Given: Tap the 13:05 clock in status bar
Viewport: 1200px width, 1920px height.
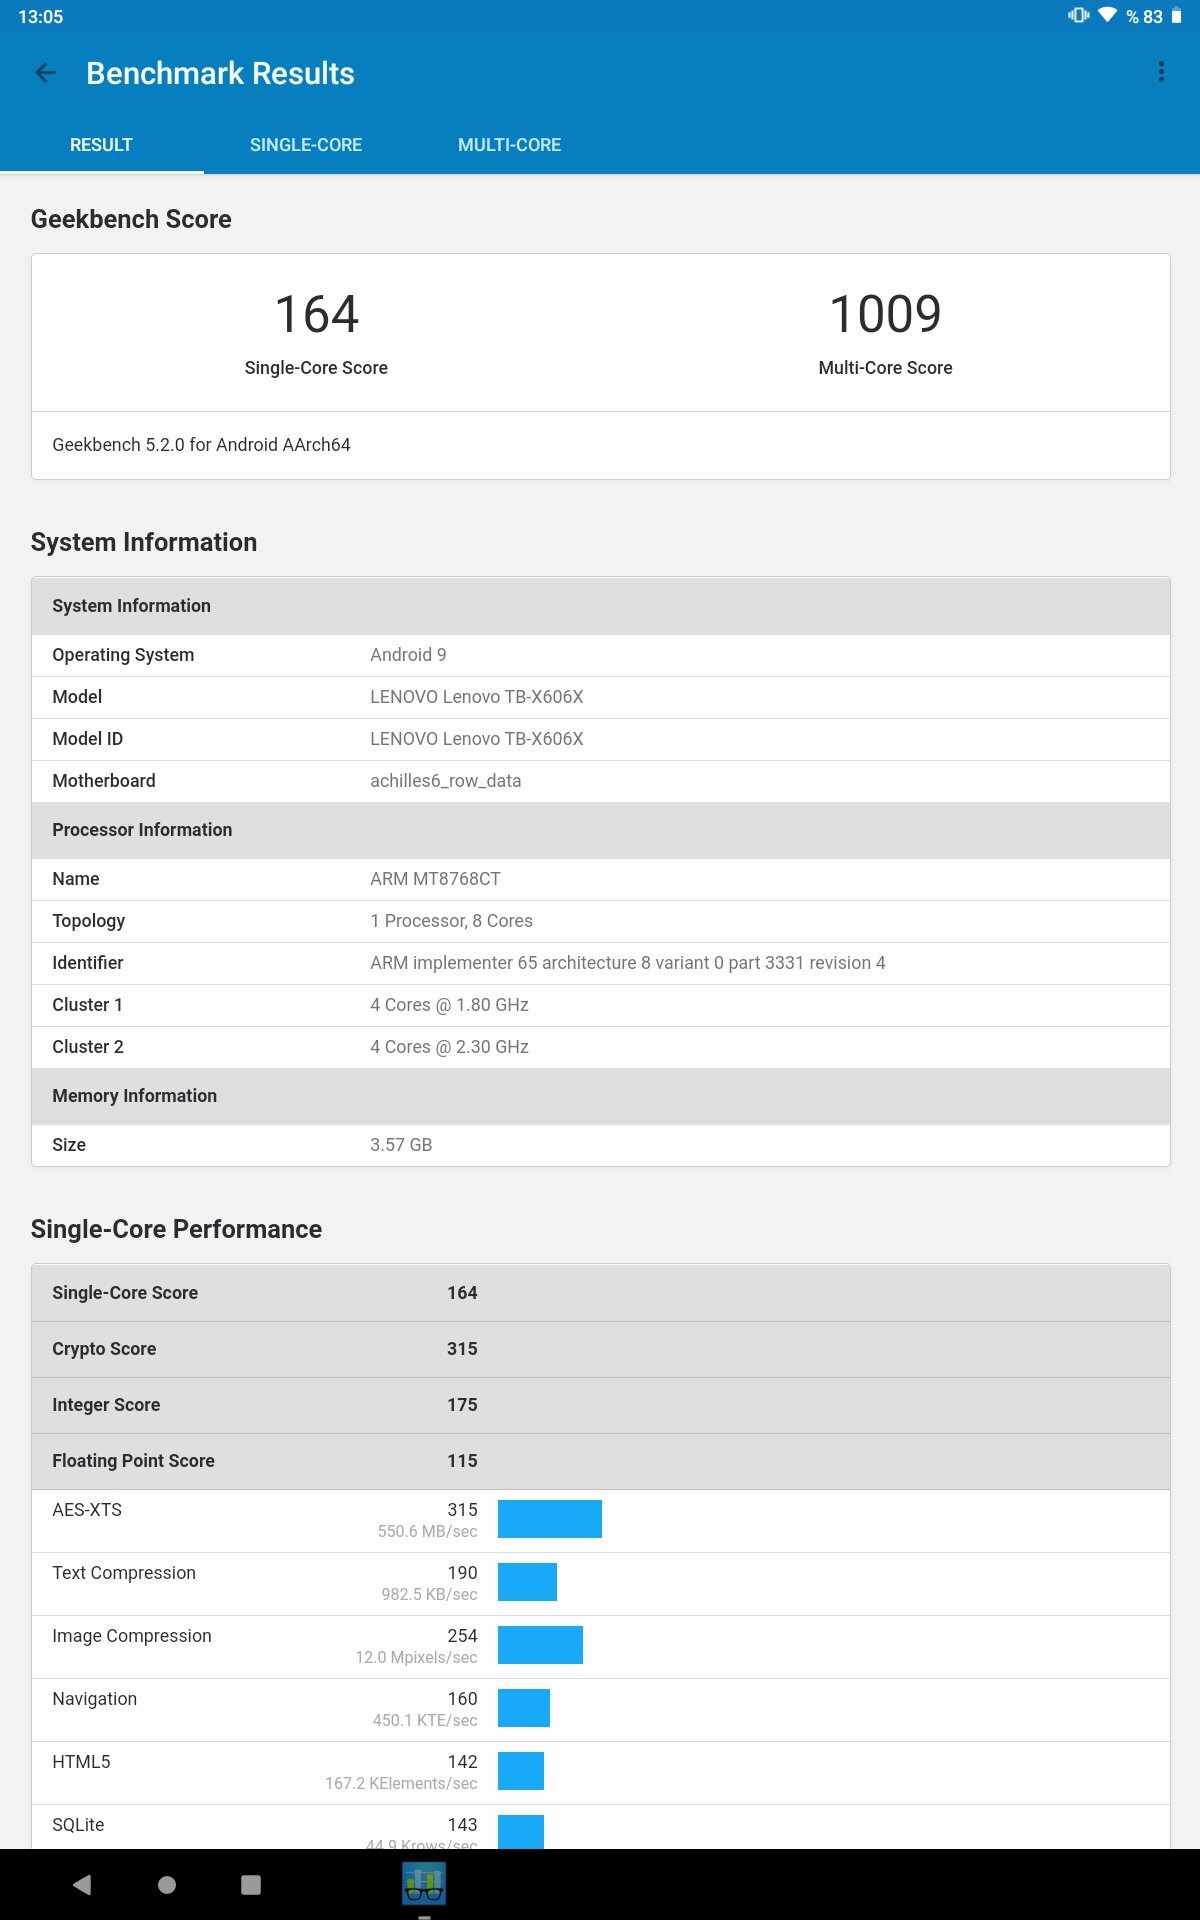Looking at the screenshot, I should pos(41,17).
